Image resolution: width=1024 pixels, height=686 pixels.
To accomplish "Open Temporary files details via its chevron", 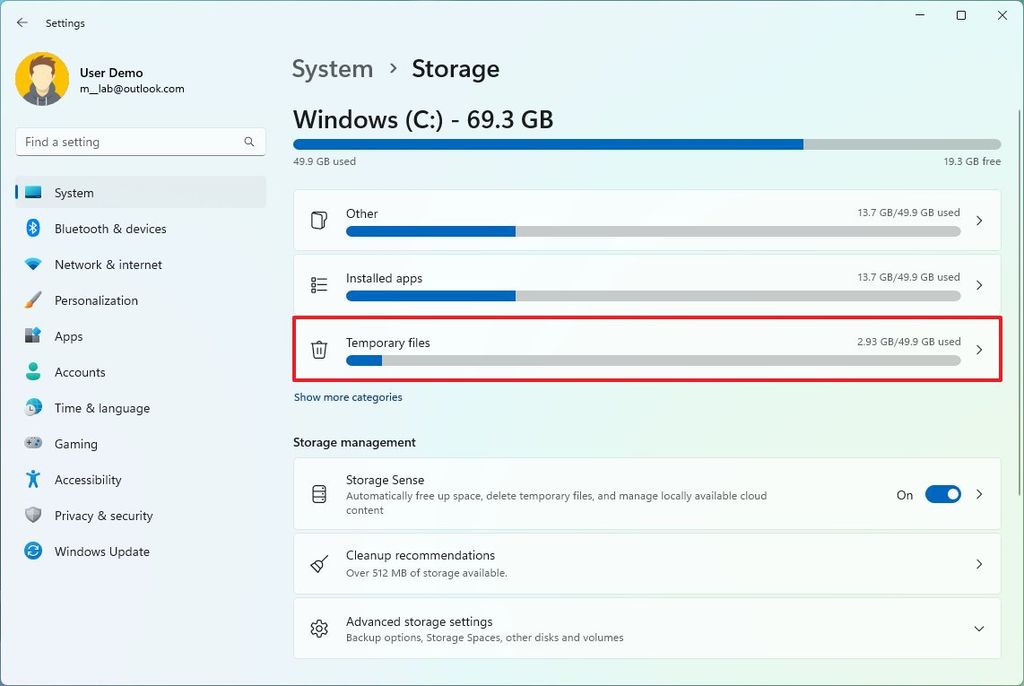I will 979,350.
